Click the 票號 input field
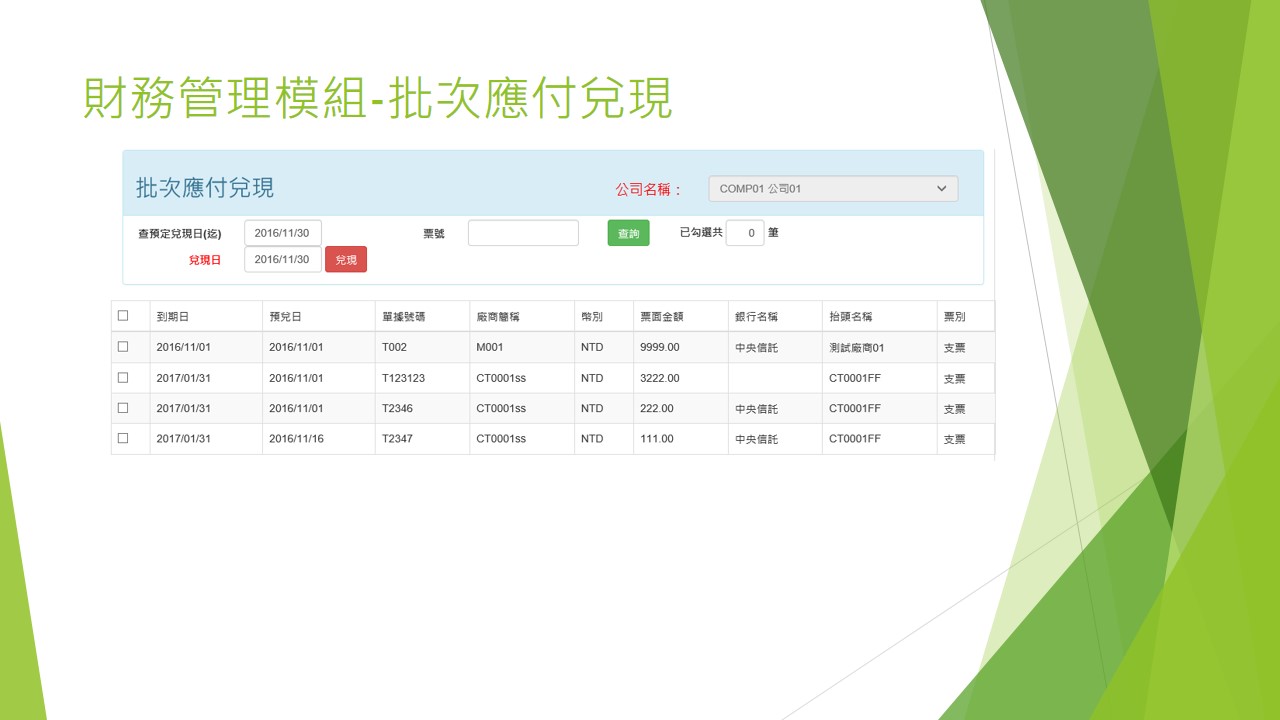Viewport: 1280px width, 720px height. pyautogui.click(x=523, y=233)
